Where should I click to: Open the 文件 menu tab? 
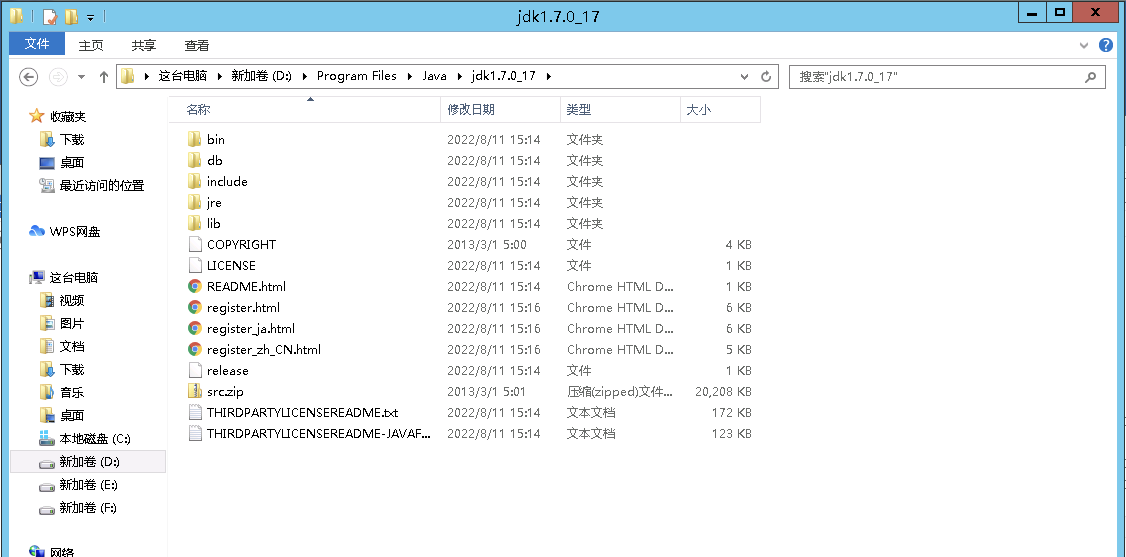tap(37, 45)
